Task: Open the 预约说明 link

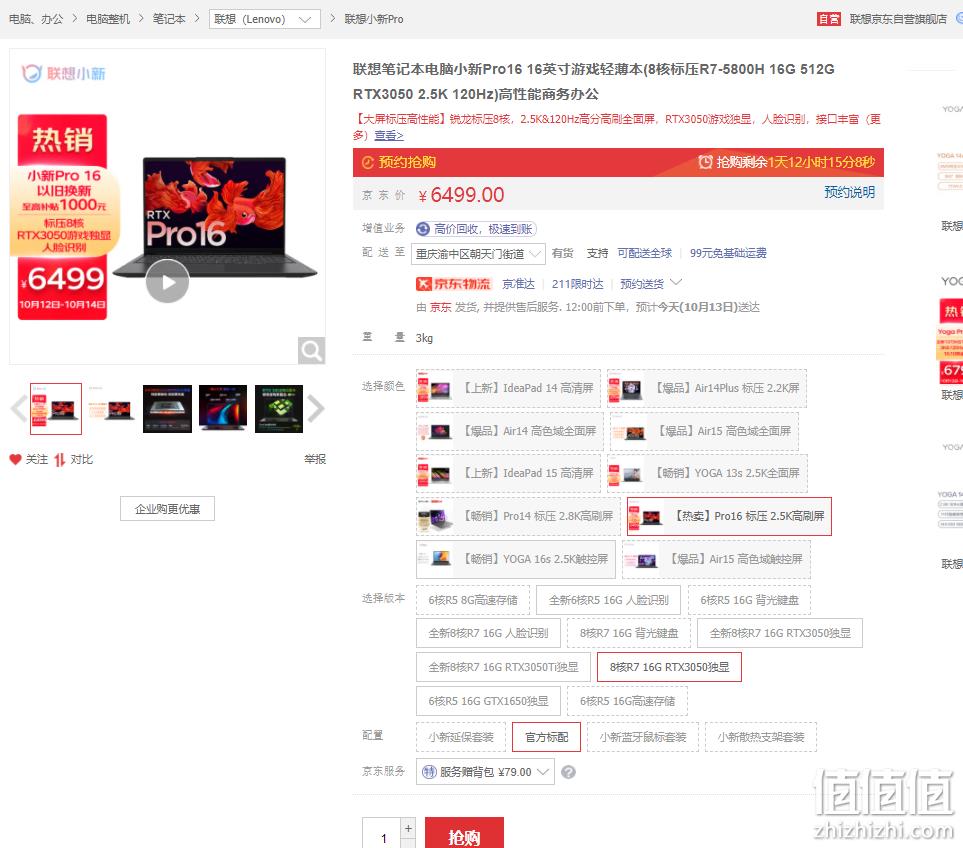Action: point(849,192)
